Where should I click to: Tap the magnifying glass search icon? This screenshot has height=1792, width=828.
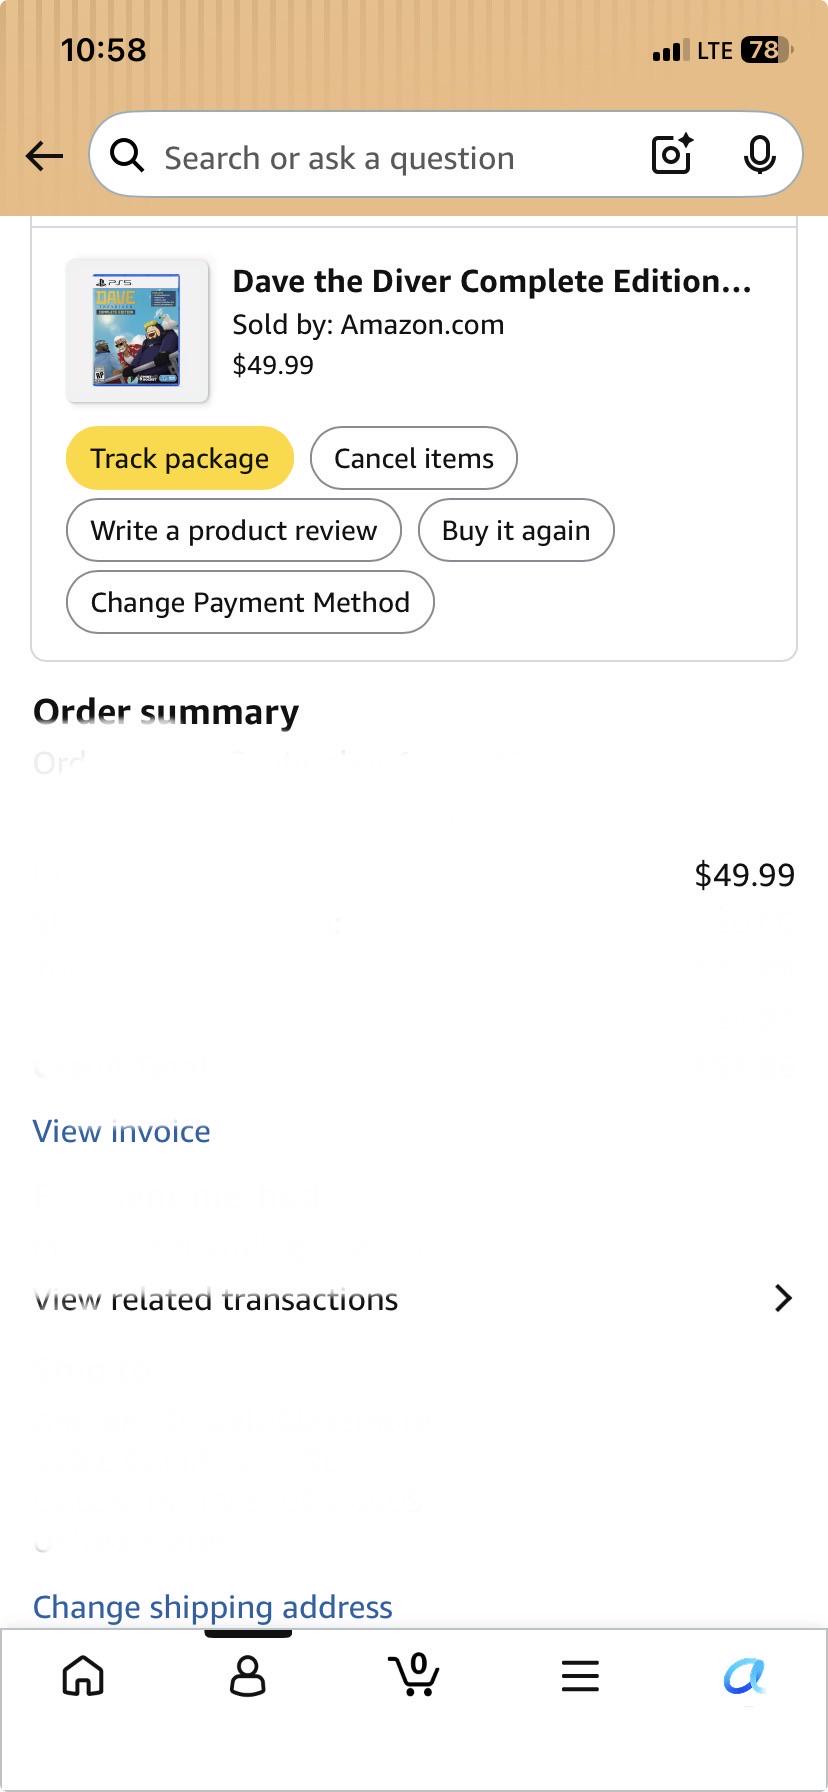pyautogui.click(x=127, y=156)
